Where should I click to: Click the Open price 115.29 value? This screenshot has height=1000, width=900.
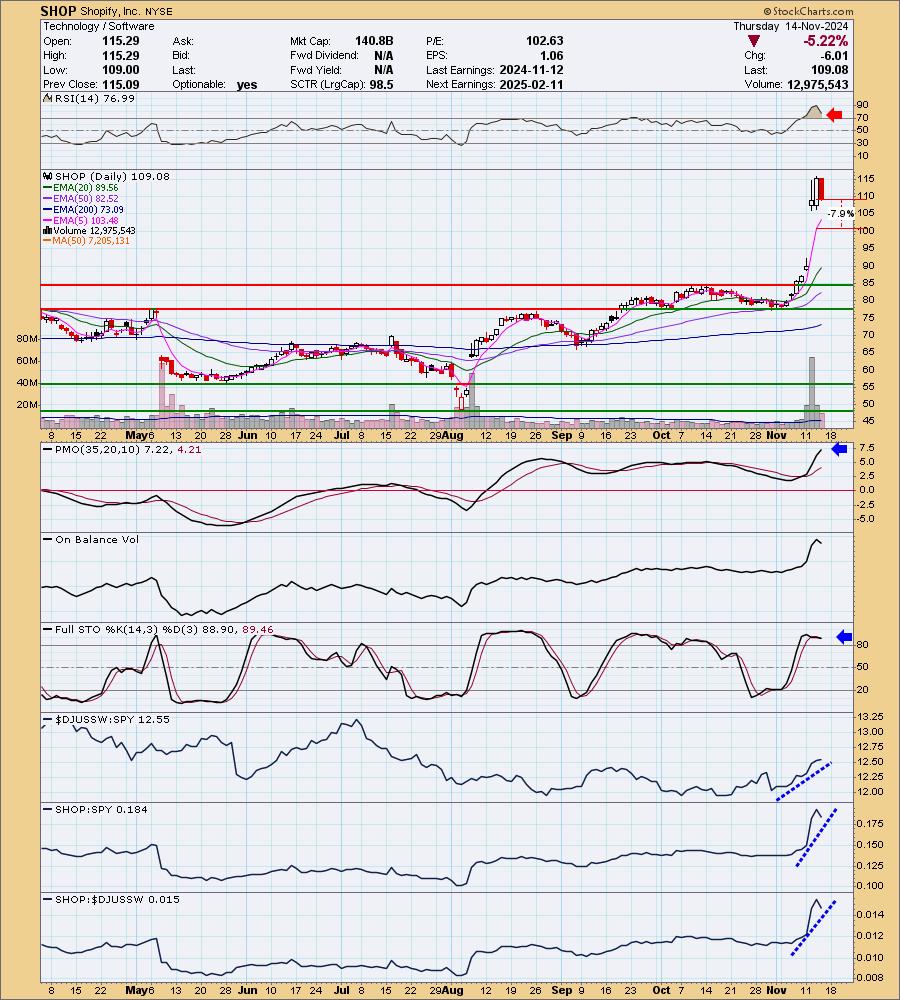point(121,41)
